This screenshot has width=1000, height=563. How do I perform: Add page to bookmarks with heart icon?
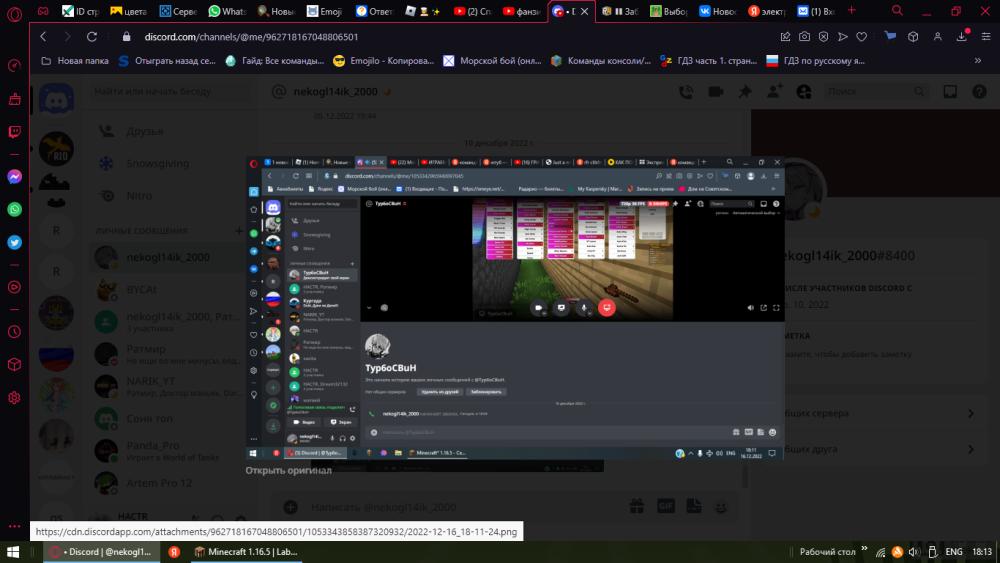pos(862,37)
